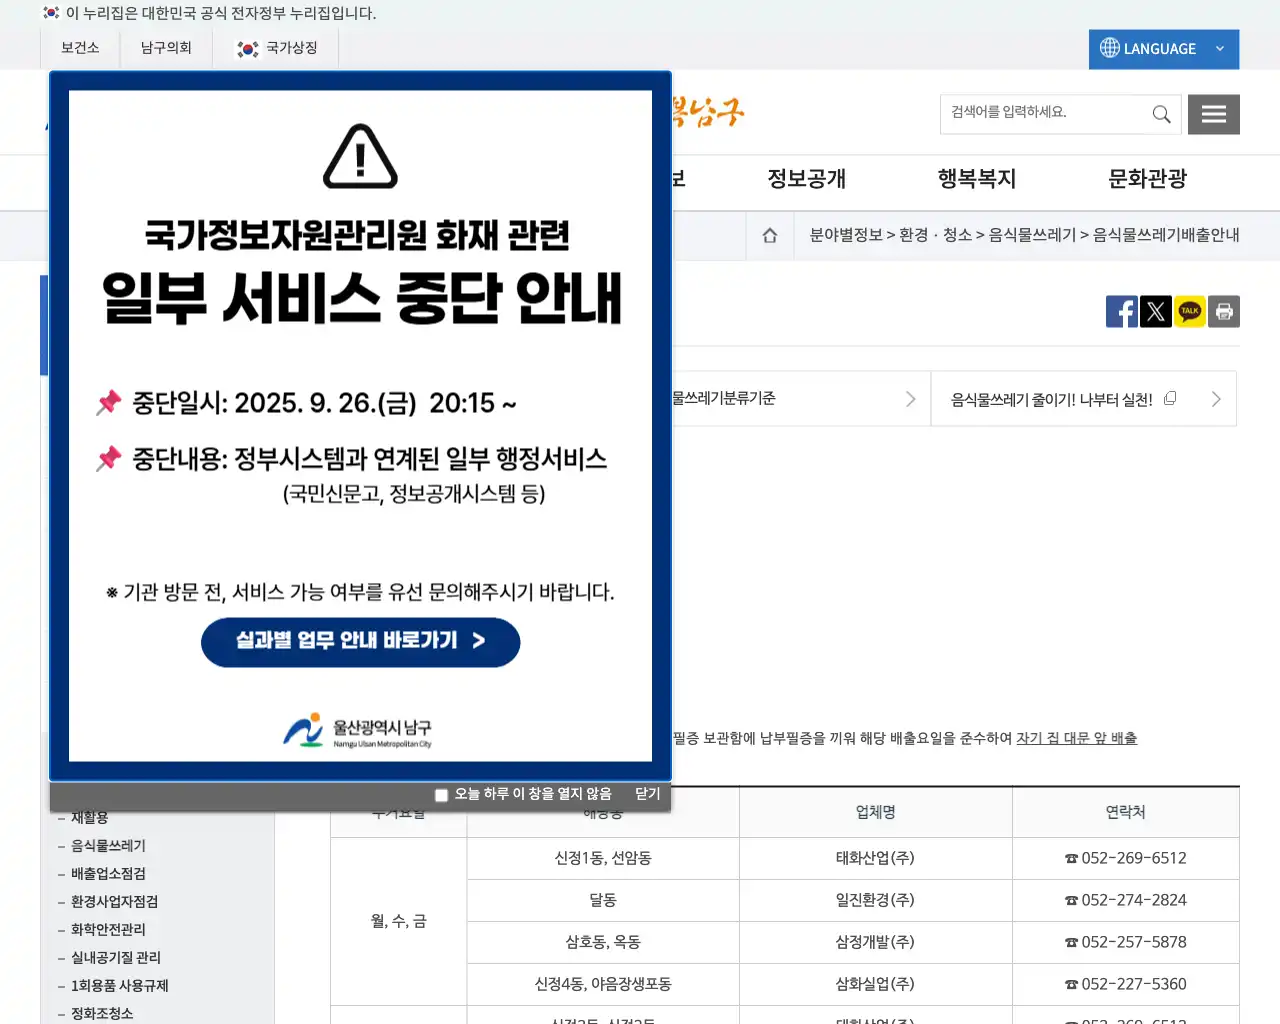Open the 남구의회 top link
1280x1024 pixels.
[x=166, y=48]
